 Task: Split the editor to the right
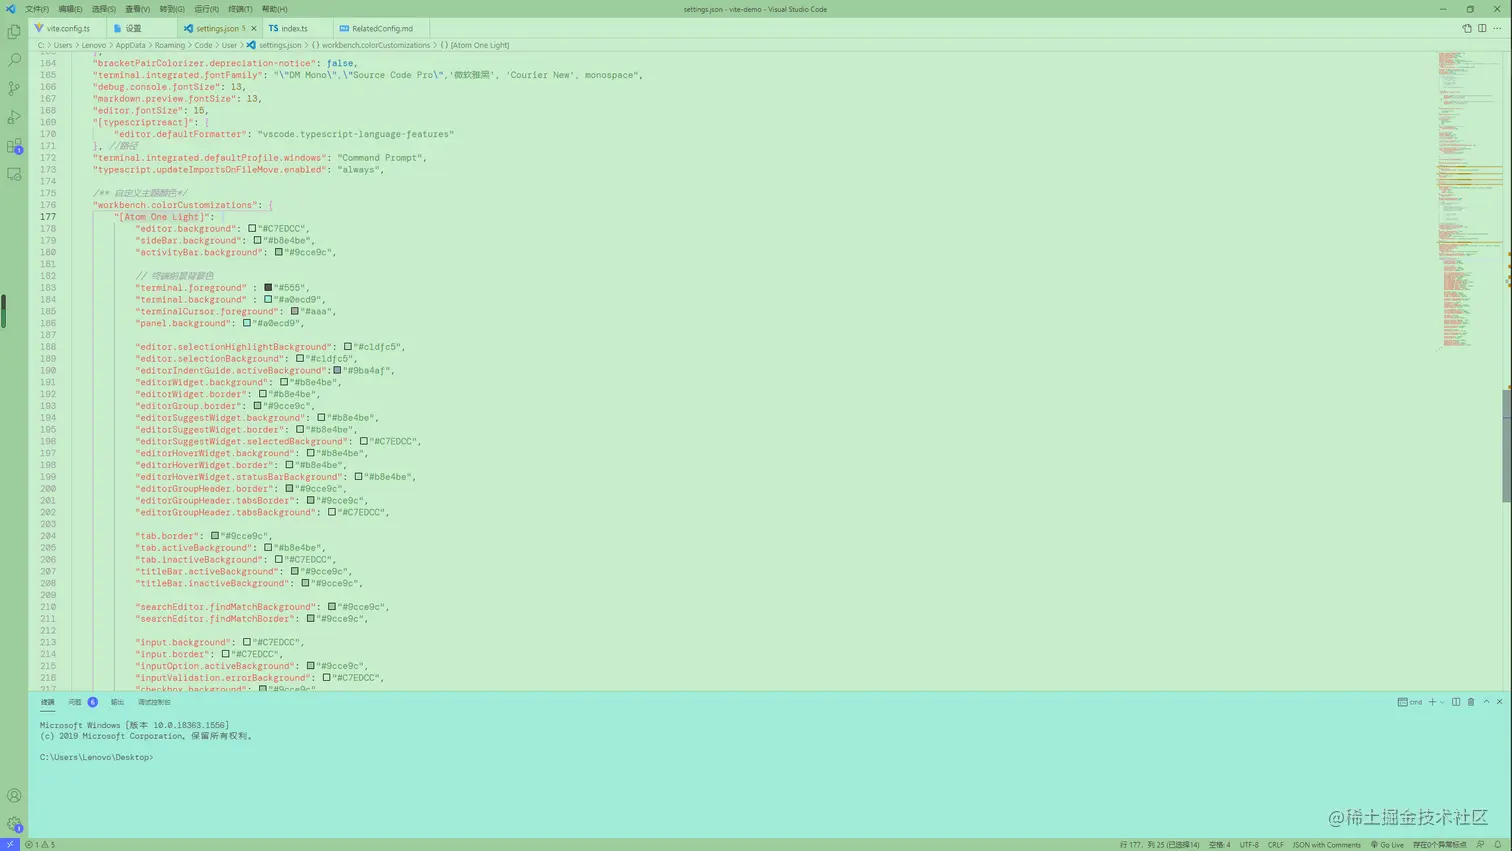point(1482,28)
